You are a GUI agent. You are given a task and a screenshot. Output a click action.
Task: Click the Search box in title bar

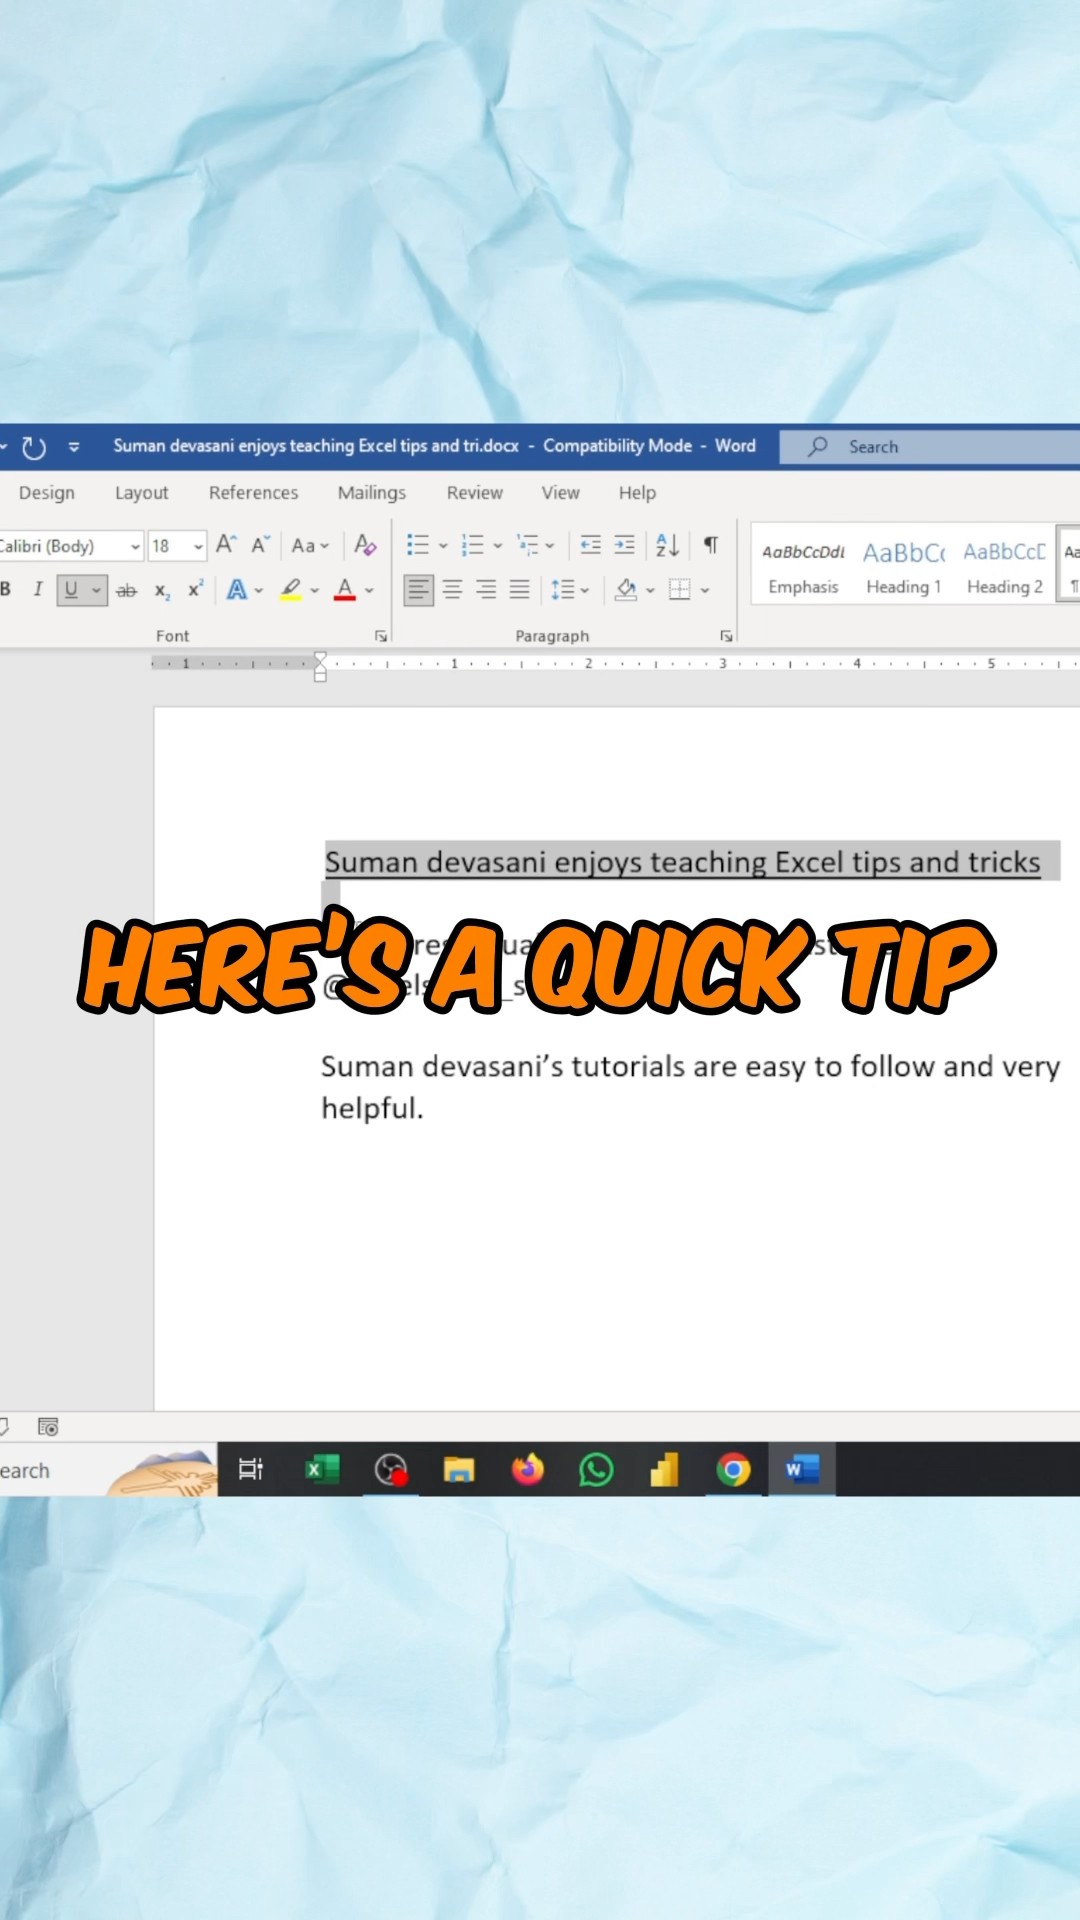coord(930,447)
